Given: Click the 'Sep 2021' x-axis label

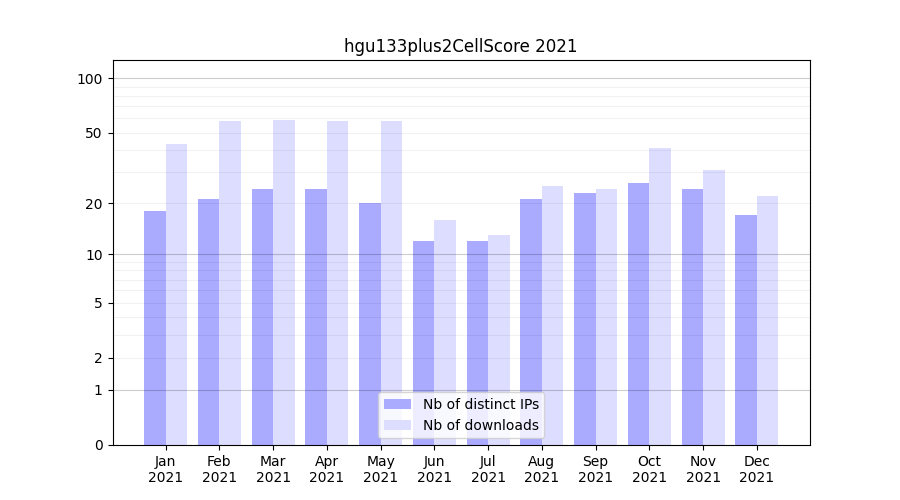Looking at the screenshot, I should point(595,469).
